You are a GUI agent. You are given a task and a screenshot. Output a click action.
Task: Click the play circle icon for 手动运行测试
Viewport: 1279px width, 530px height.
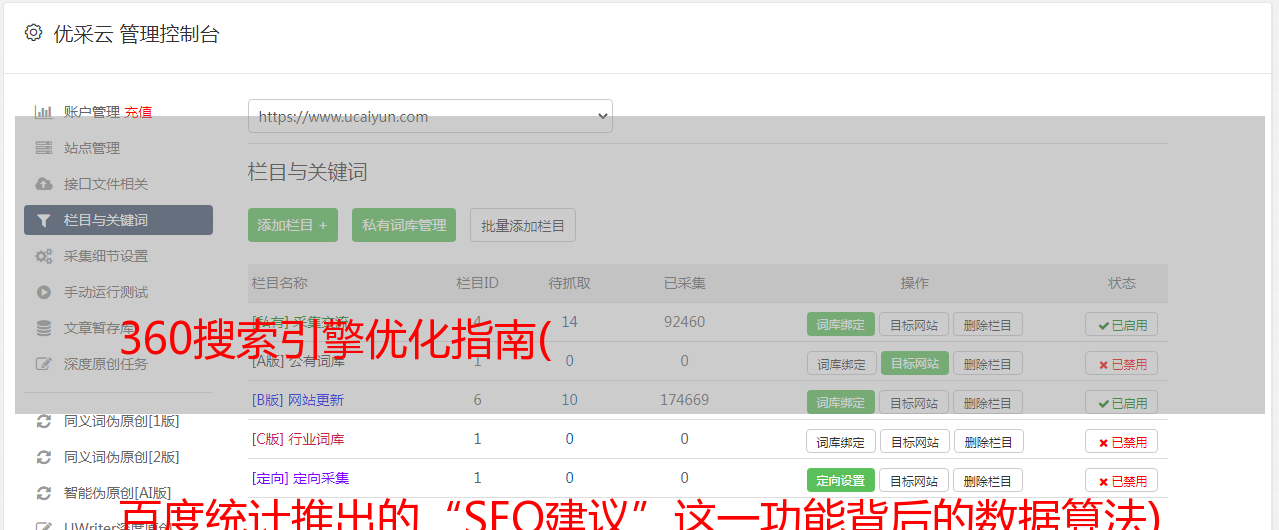tap(43, 292)
